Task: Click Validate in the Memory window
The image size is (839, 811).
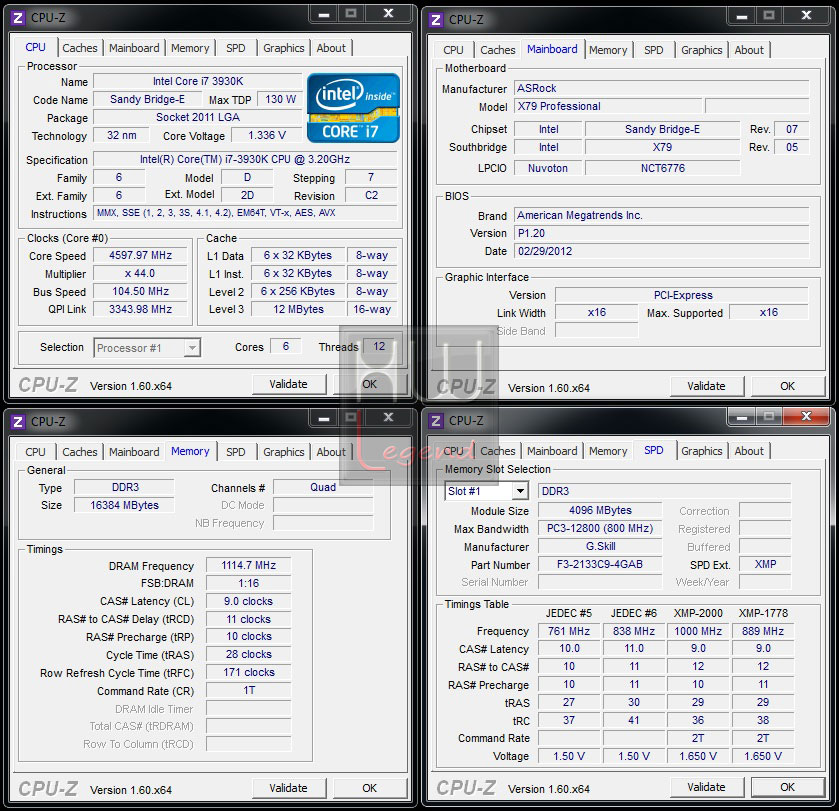Action: (x=288, y=788)
